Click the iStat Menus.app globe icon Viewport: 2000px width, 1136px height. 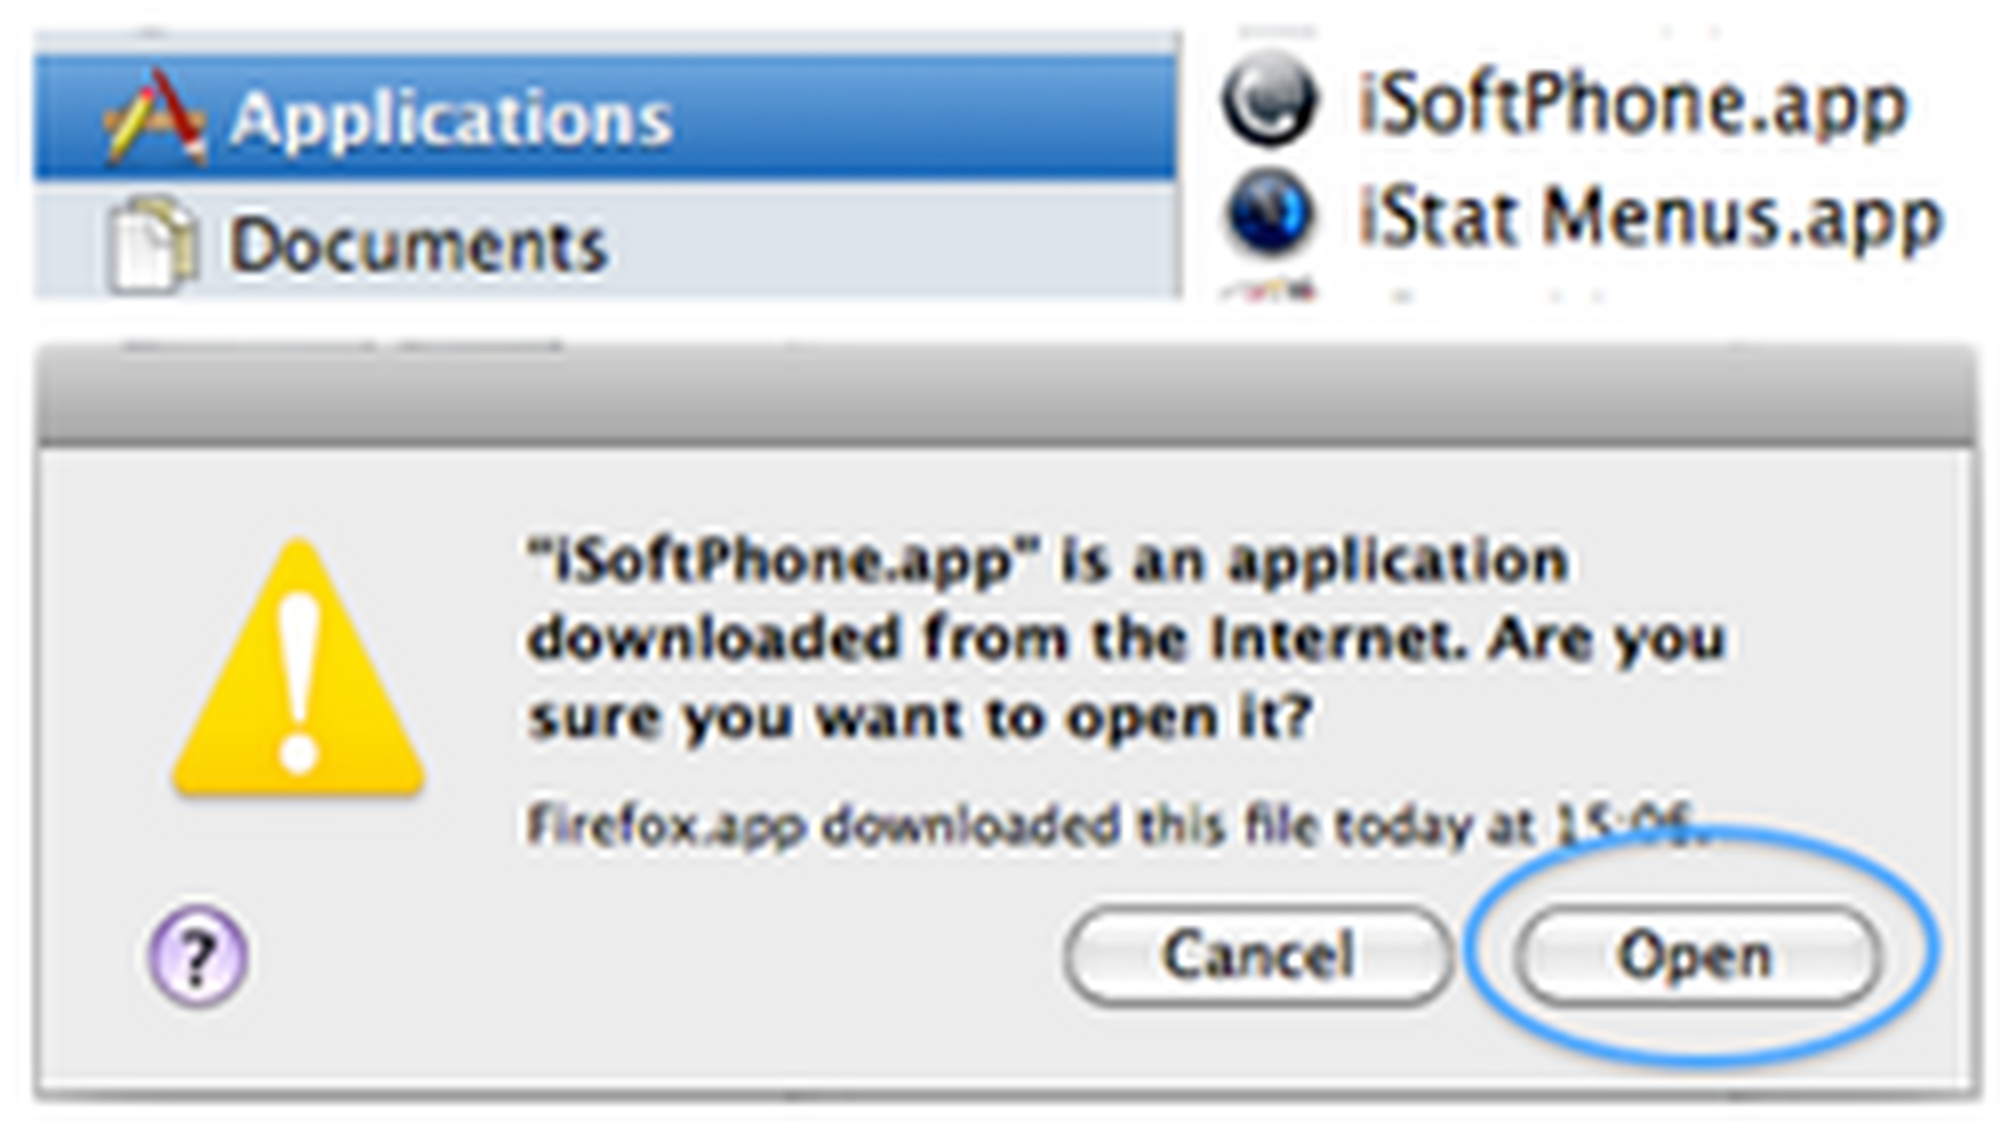pos(1269,213)
